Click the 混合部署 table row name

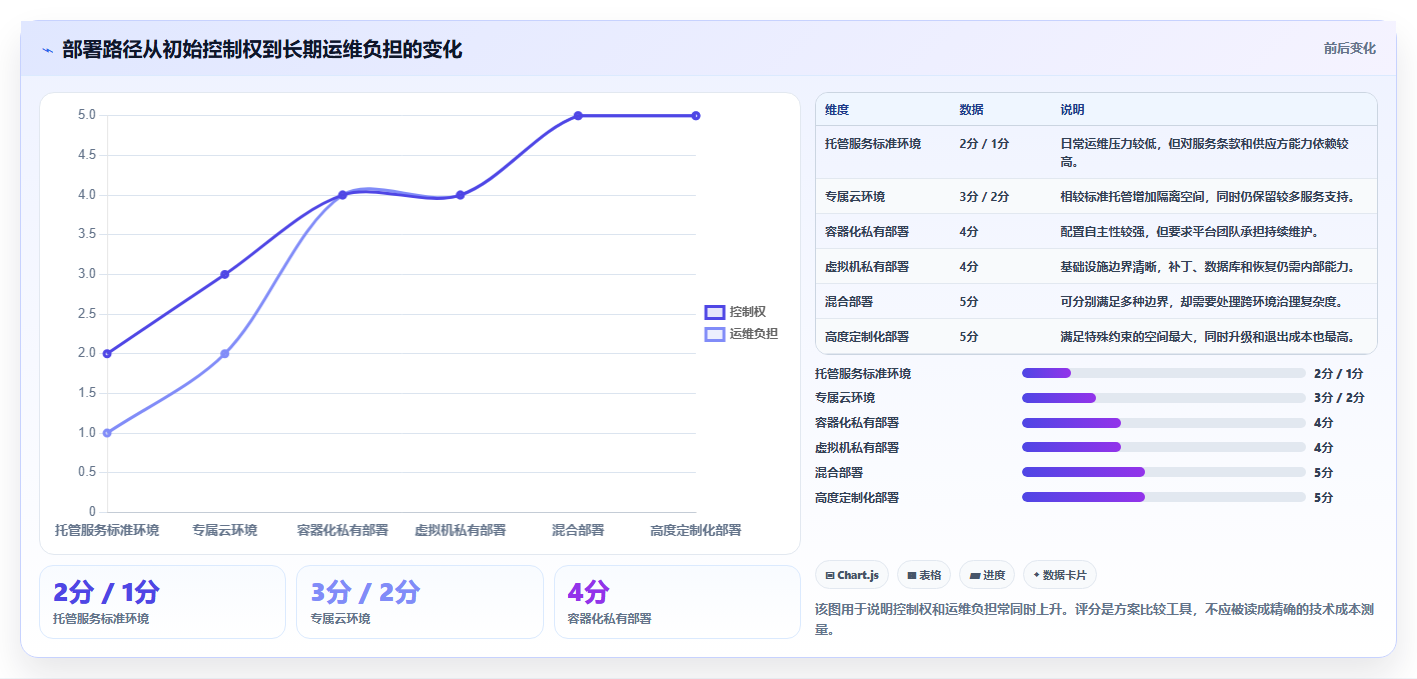click(x=849, y=302)
